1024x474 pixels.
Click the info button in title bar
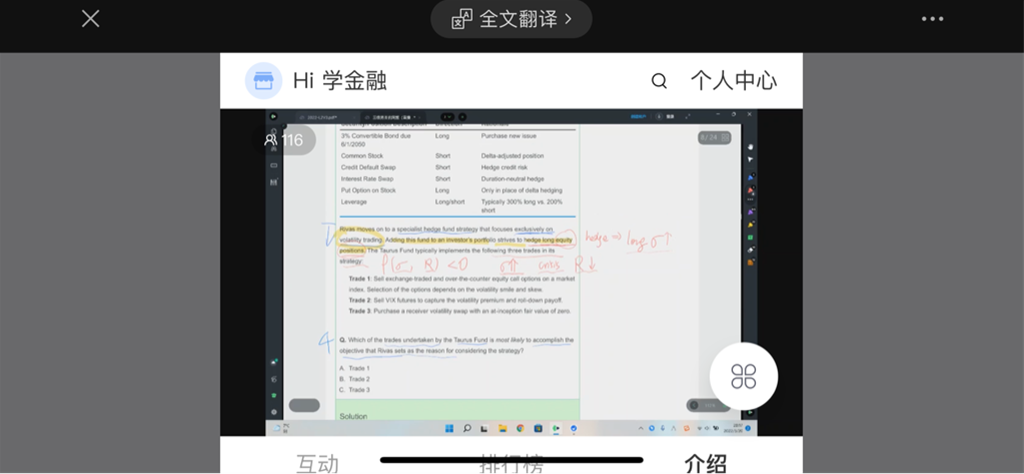659,116
